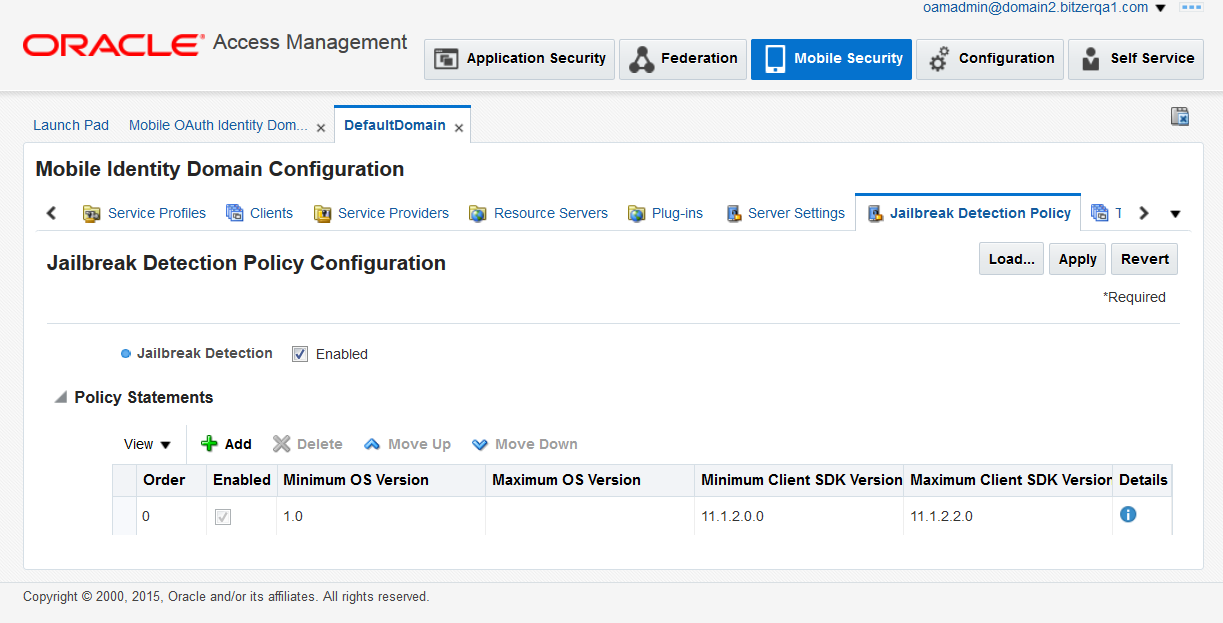1223x623 pixels.
Task: Click the Configuration gears icon
Action: pos(938,60)
